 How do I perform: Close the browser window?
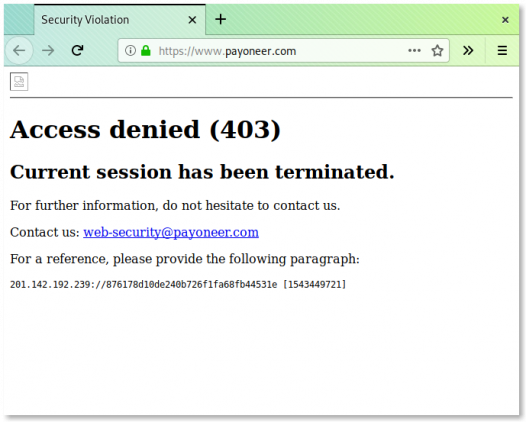(505, 20)
